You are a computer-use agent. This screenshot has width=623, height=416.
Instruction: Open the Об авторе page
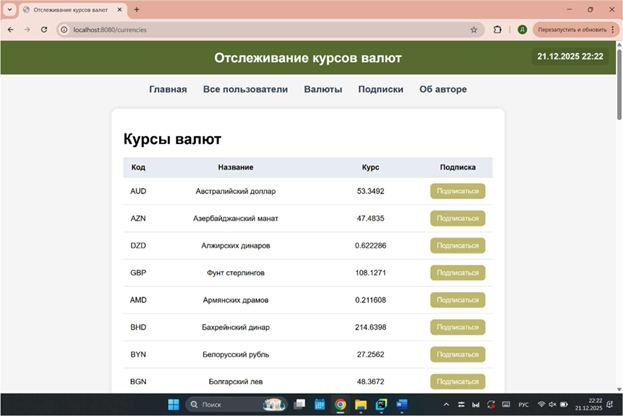[x=443, y=89]
